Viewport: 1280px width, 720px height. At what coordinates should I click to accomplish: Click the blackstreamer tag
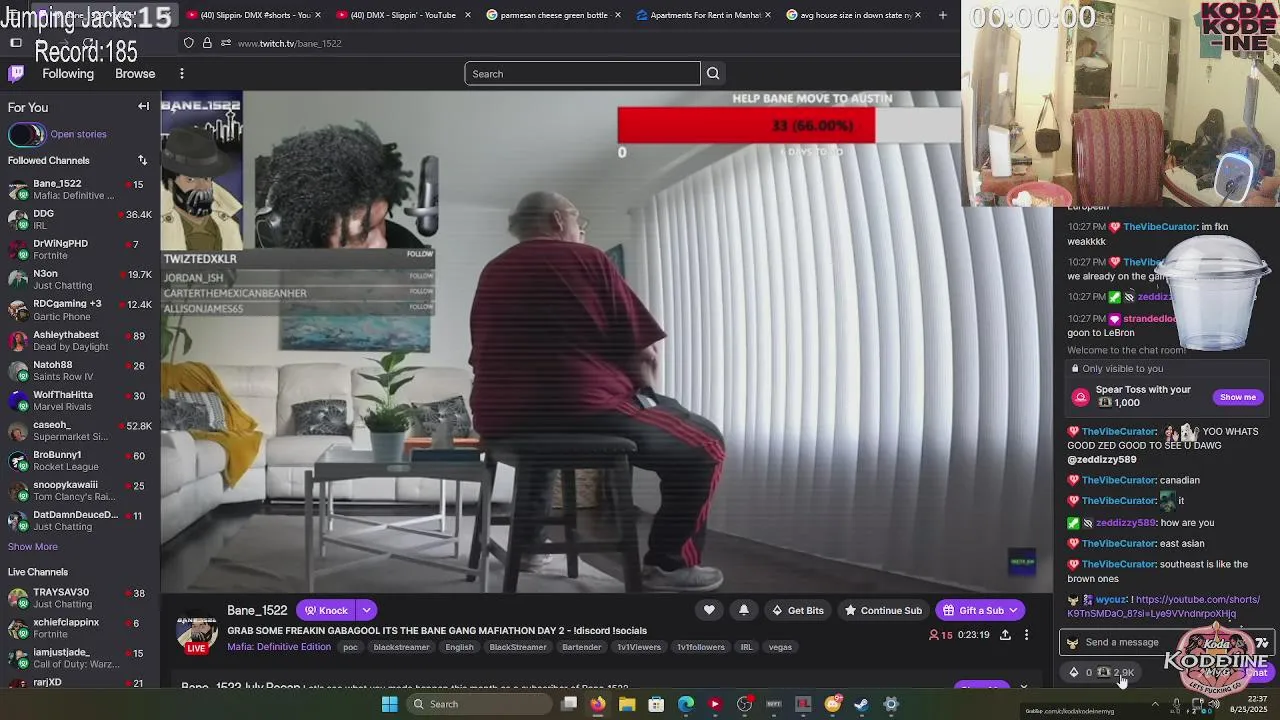(x=401, y=647)
